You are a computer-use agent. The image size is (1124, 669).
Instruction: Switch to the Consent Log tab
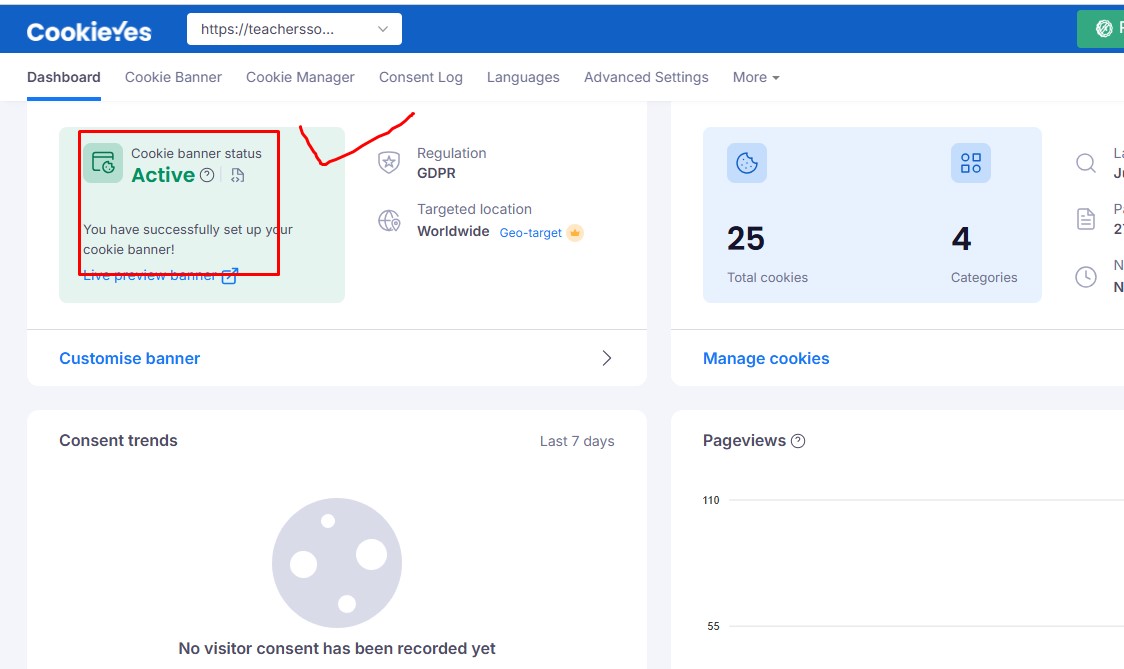click(421, 77)
